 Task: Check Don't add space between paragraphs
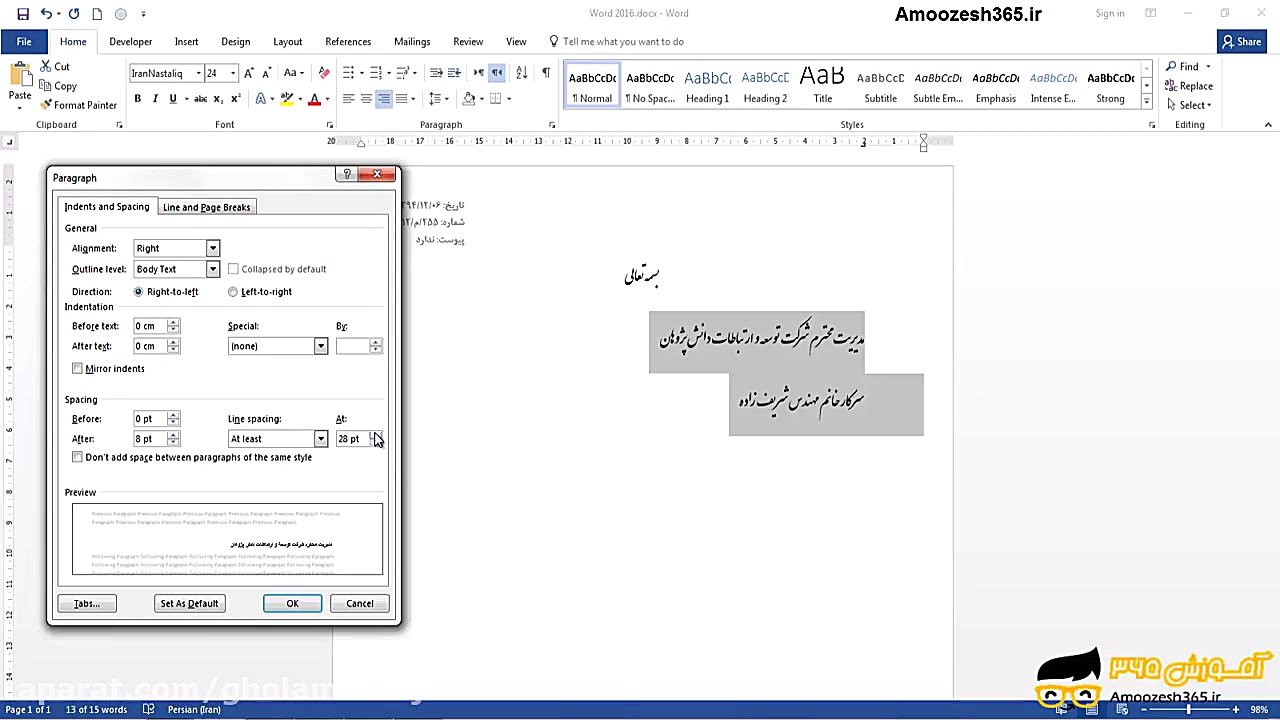pos(78,458)
